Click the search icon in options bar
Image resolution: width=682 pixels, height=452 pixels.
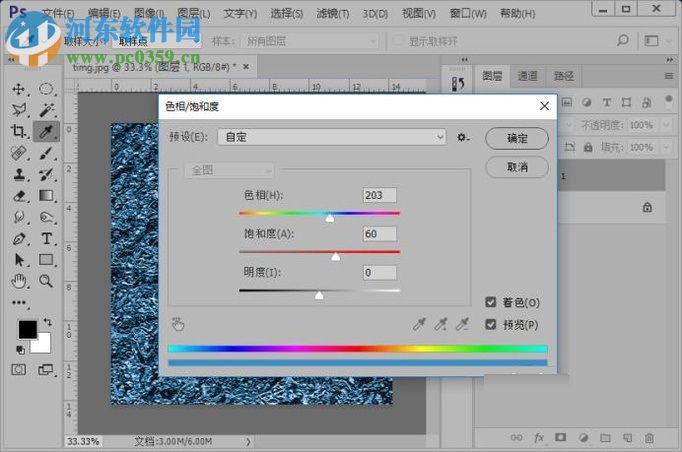[x=622, y=41]
